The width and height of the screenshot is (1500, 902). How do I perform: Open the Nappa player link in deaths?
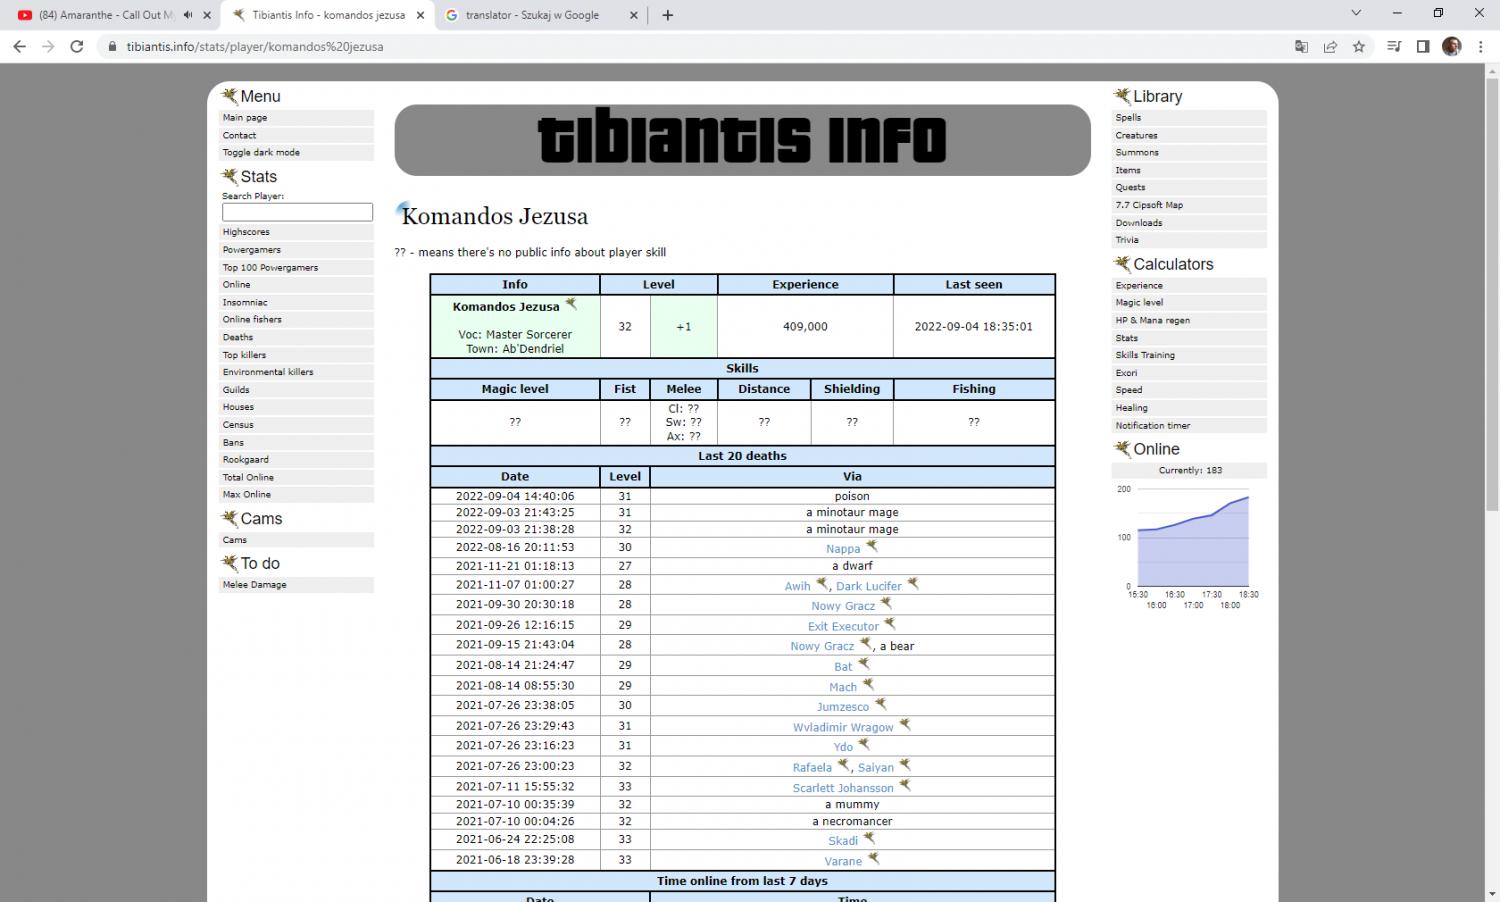(842, 549)
